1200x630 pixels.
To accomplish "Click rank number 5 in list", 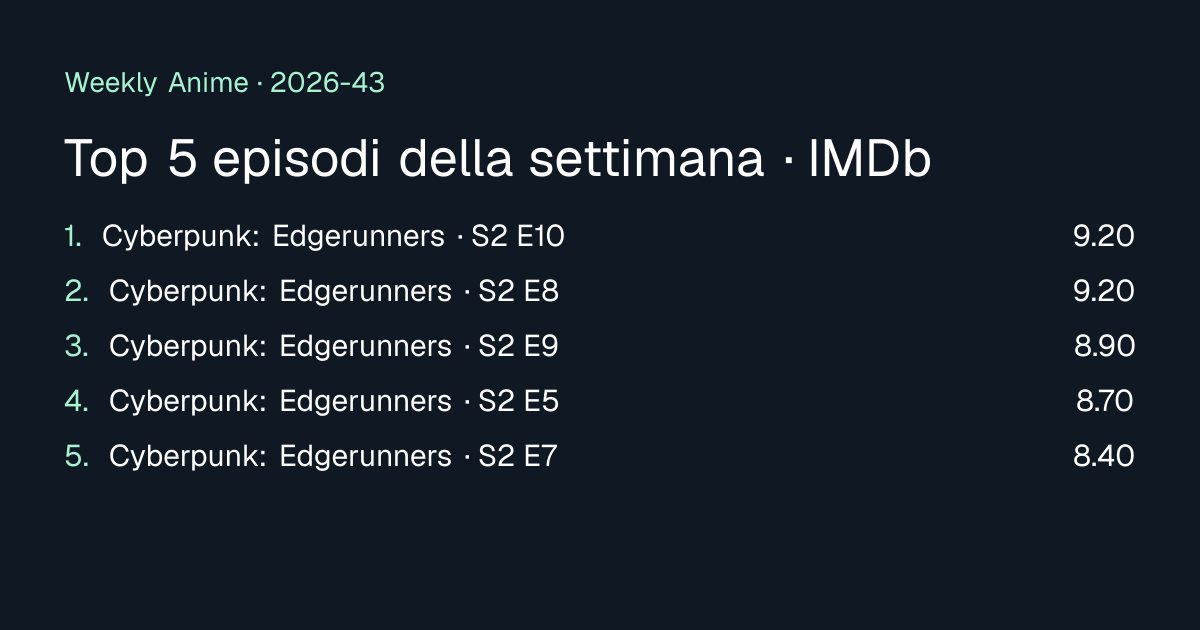I will (x=76, y=457).
